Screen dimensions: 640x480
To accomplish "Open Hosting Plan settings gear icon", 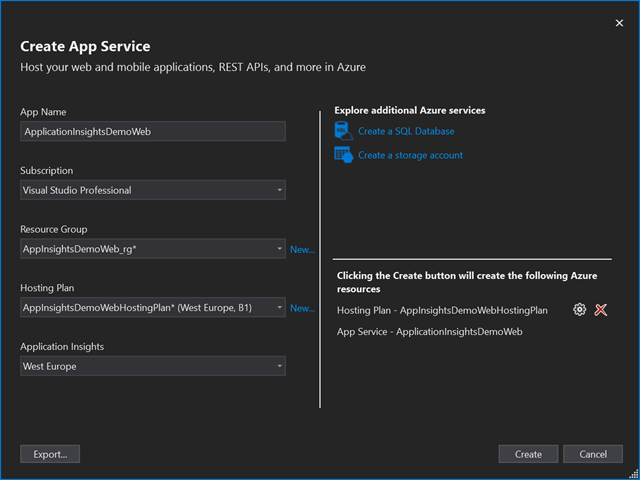I will pyautogui.click(x=579, y=310).
